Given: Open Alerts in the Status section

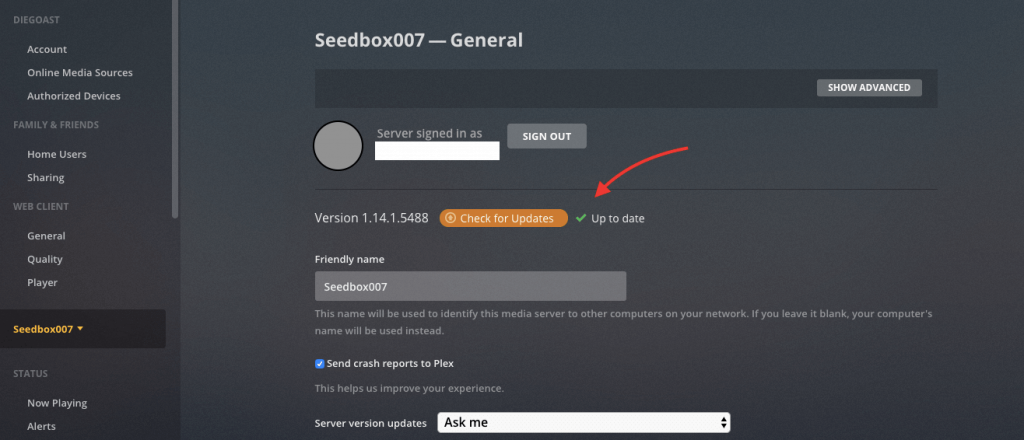Looking at the screenshot, I should 42,426.
